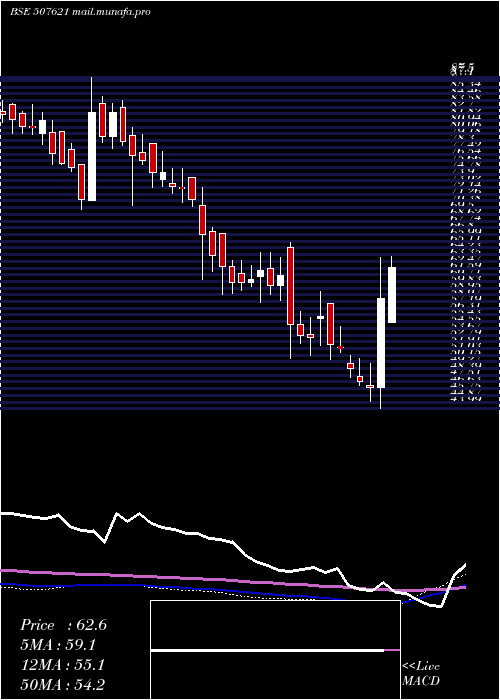Click the last white candlestick on chart
This screenshot has width=500, height=700.
[392, 295]
